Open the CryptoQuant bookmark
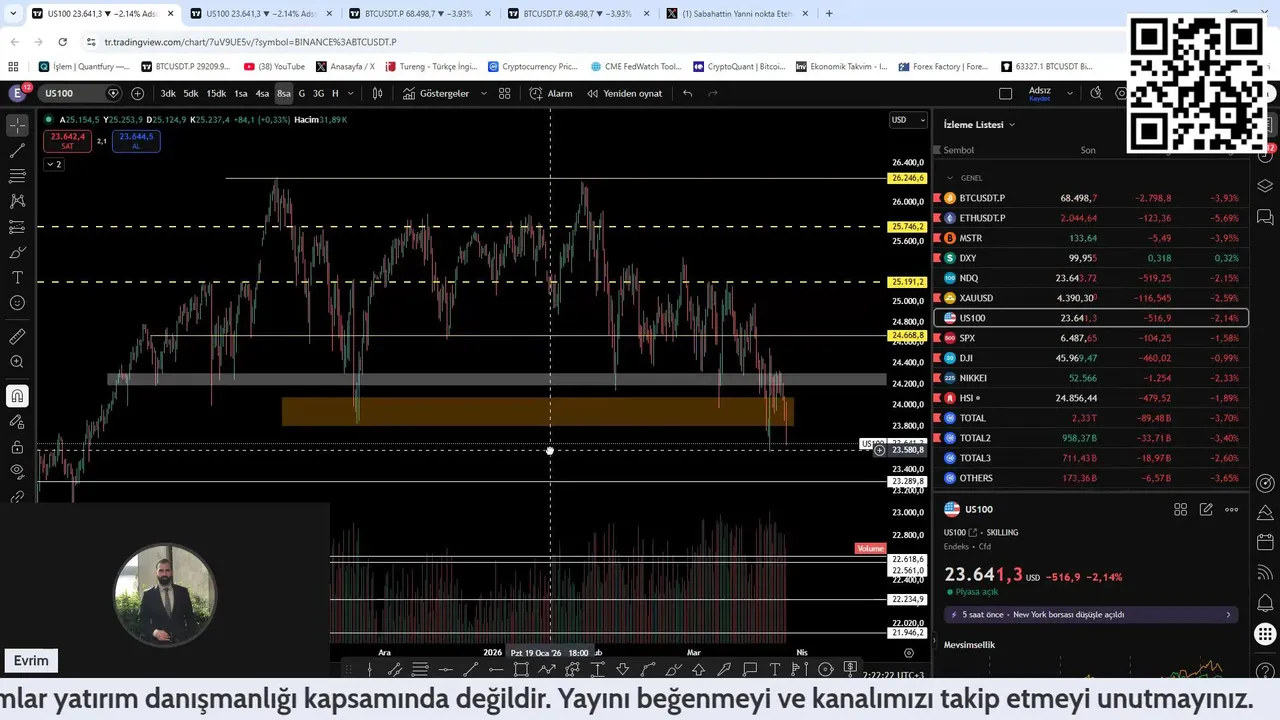 click(738, 66)
